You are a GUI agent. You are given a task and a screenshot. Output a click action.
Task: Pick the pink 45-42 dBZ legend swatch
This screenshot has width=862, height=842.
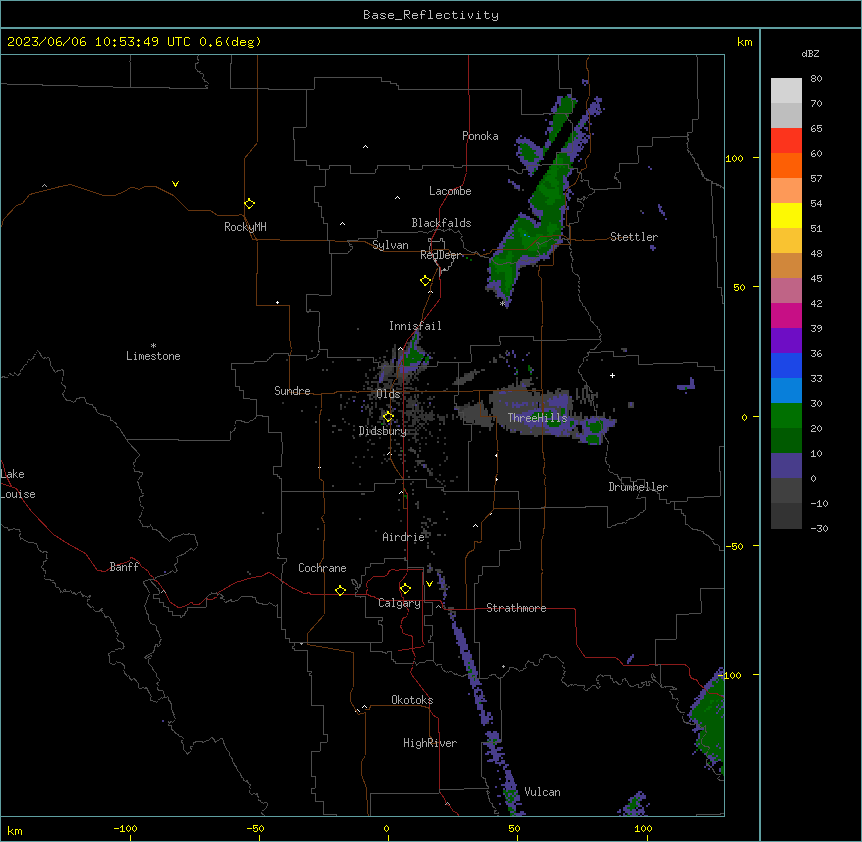786,291
